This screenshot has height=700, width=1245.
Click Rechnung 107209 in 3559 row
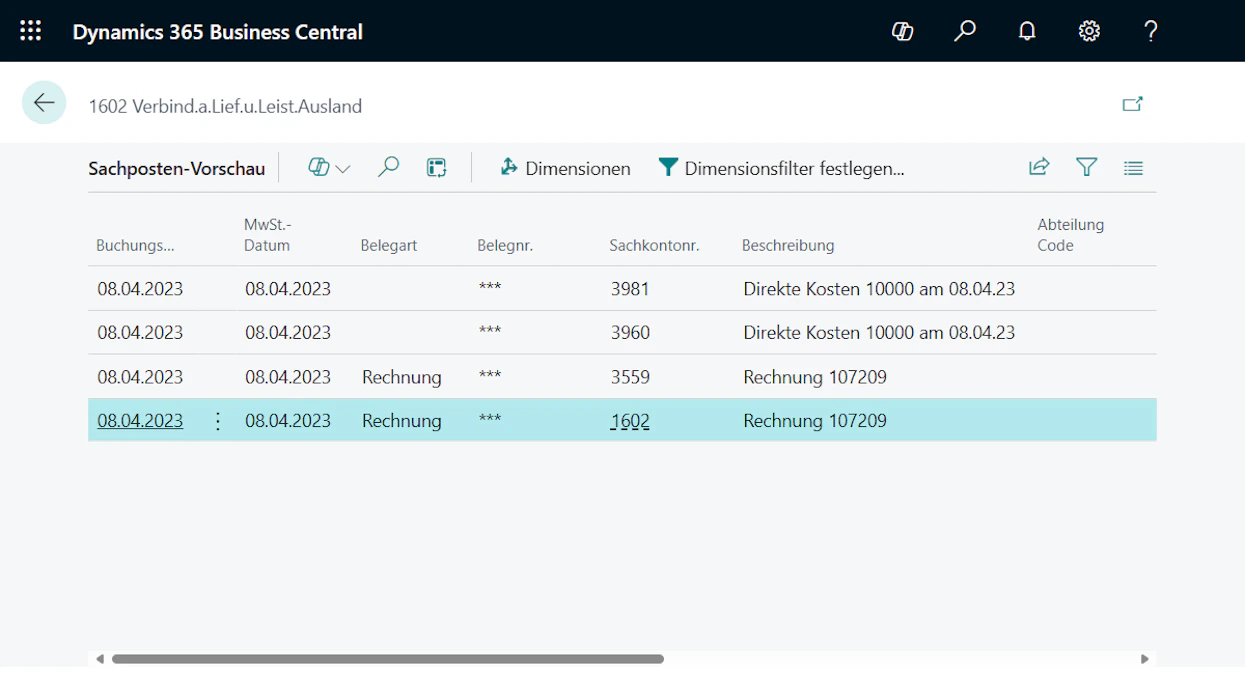[x=815, y=376]
